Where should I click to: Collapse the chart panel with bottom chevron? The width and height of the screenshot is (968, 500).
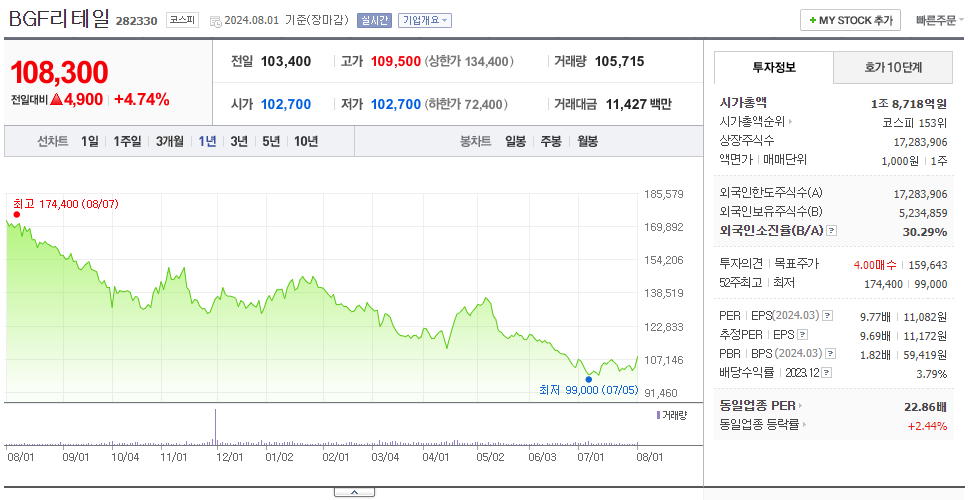click(354, 492)
